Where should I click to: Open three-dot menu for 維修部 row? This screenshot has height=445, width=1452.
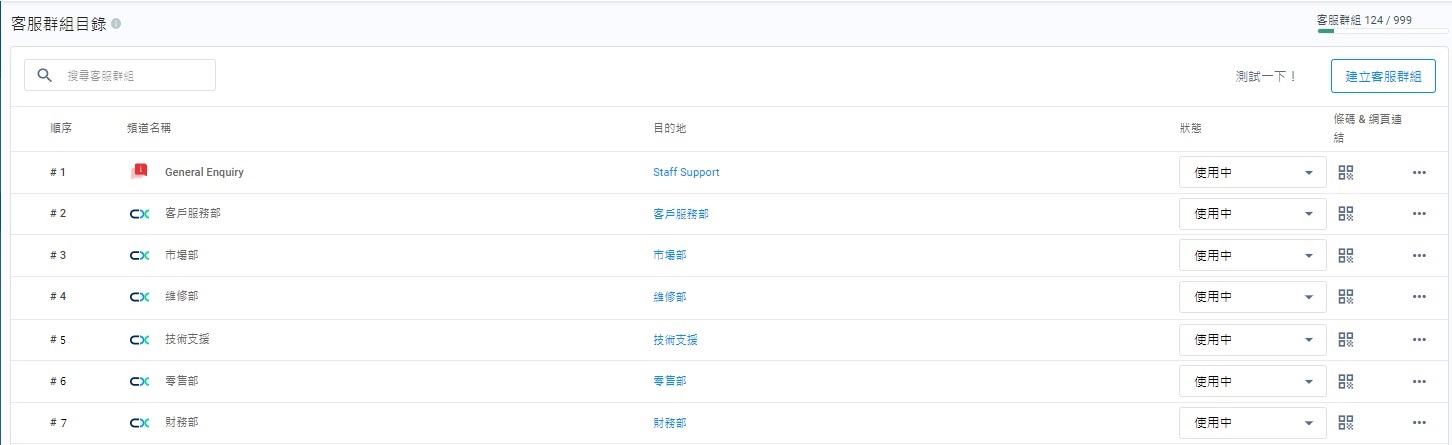(1419, 297)
